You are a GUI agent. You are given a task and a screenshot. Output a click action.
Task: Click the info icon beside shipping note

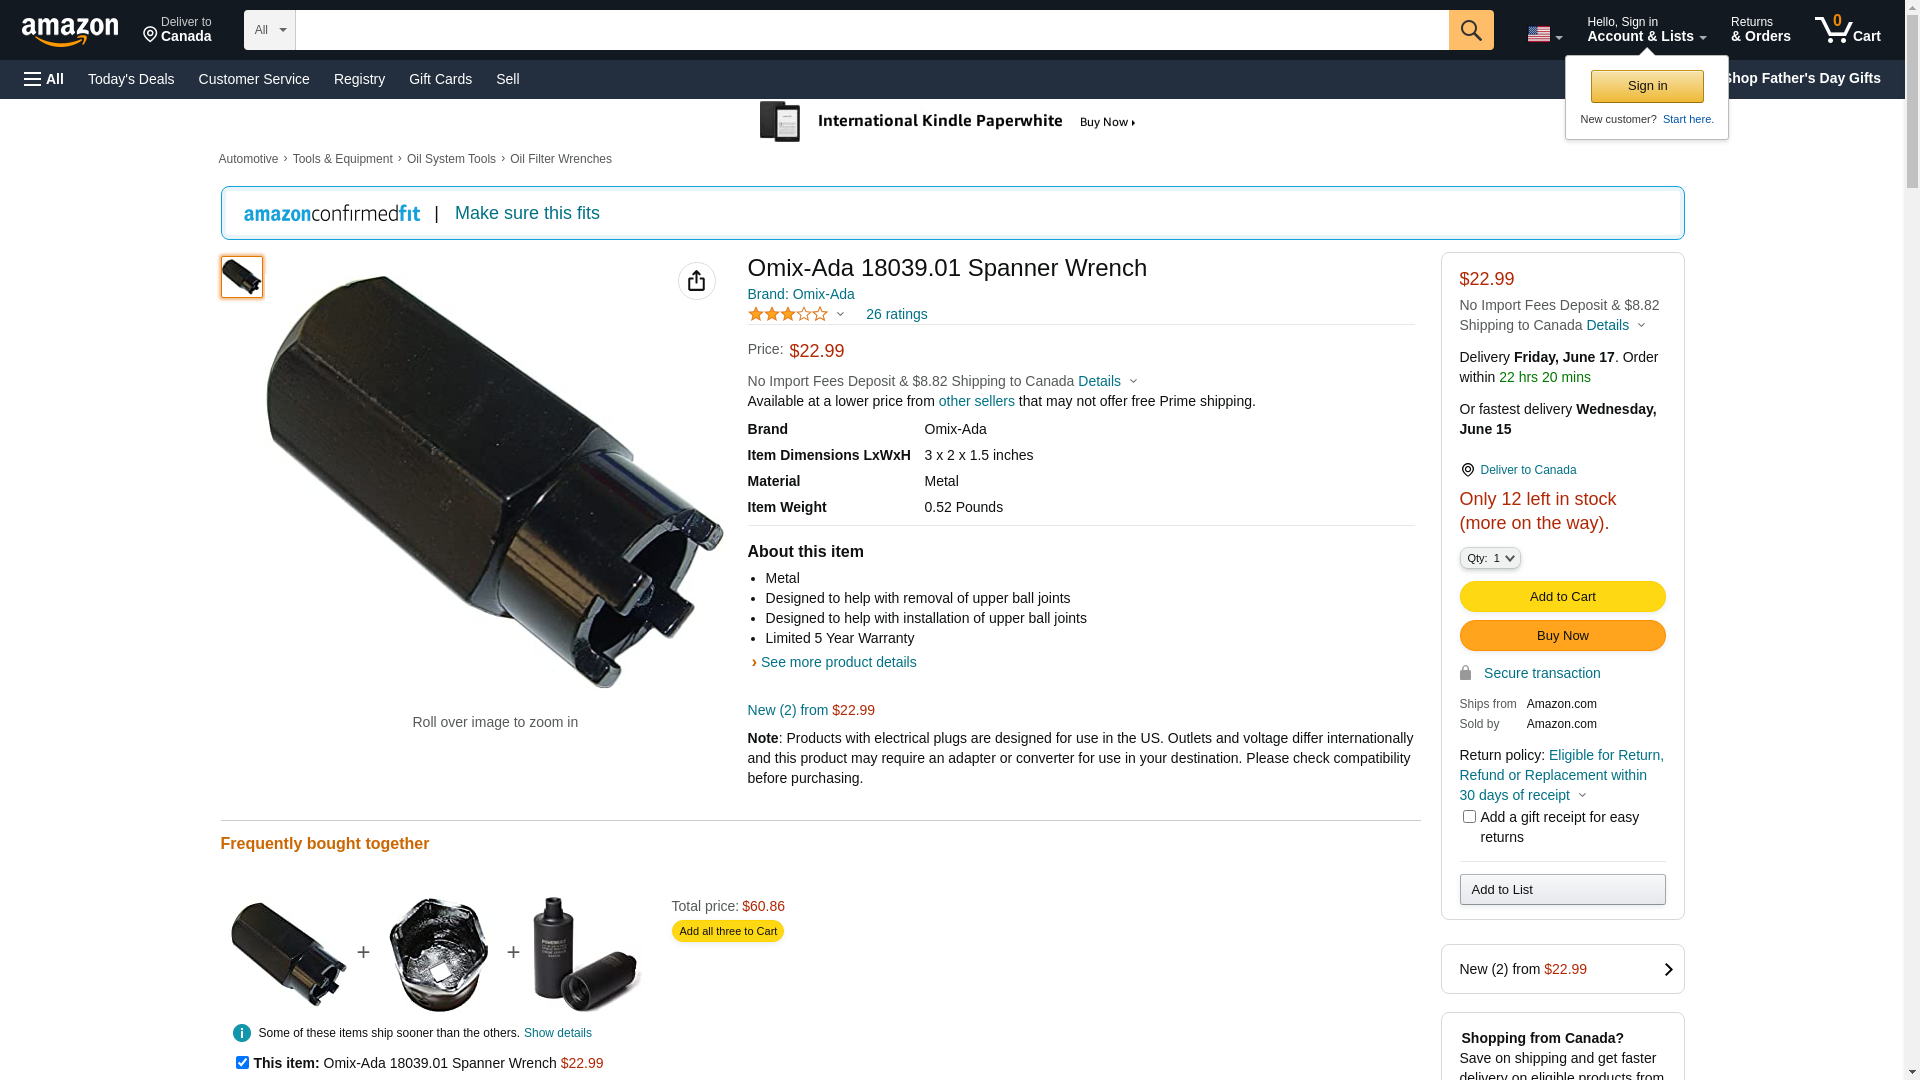pos(242,1033)
